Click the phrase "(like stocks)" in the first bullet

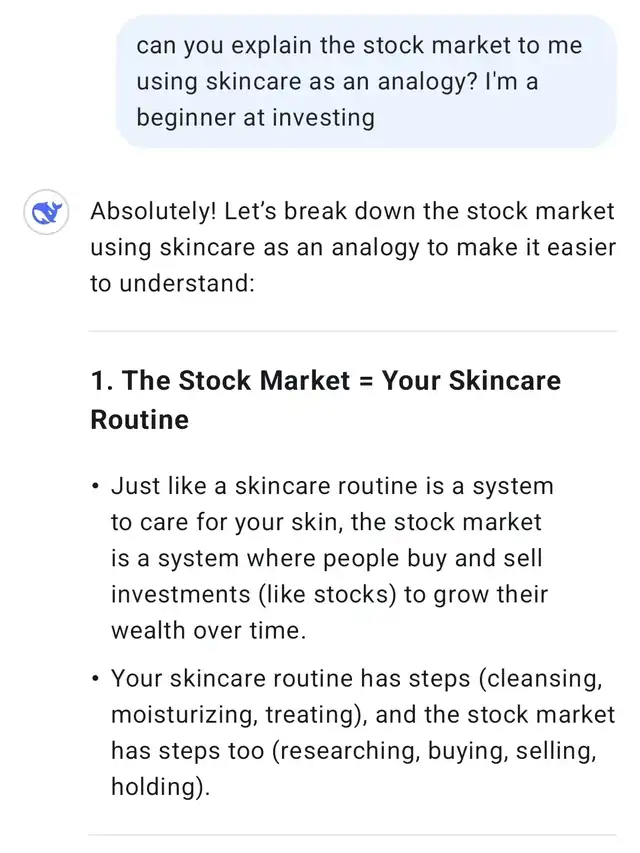tap(328, 595)
